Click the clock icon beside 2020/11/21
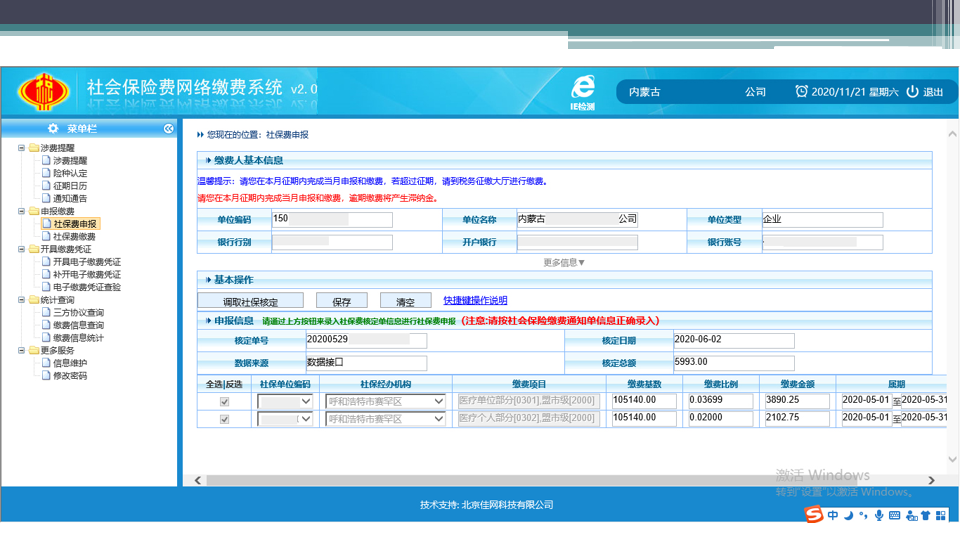The height and width of the screenshot is (540, 960). click(801, 91)
